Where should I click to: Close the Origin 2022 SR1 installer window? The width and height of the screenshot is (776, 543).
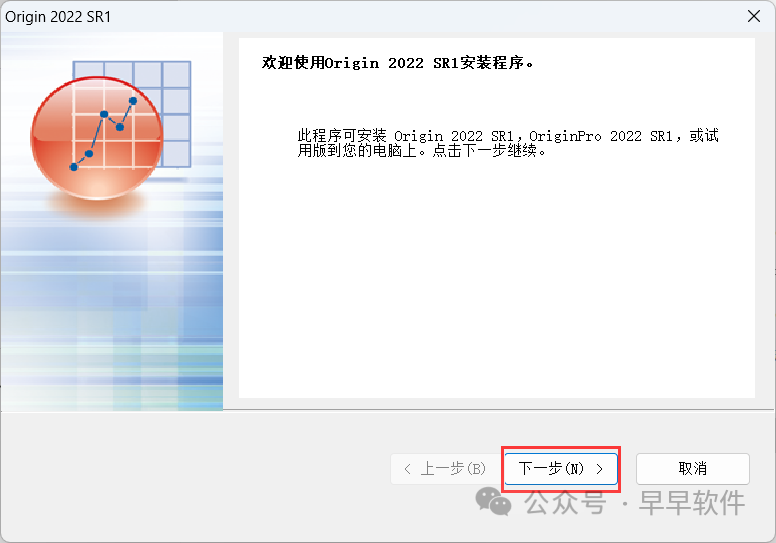(754, 16)
